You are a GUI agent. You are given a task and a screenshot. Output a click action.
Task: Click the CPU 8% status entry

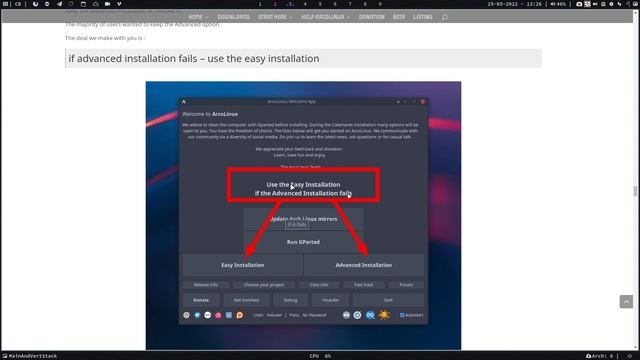point(320,356)
